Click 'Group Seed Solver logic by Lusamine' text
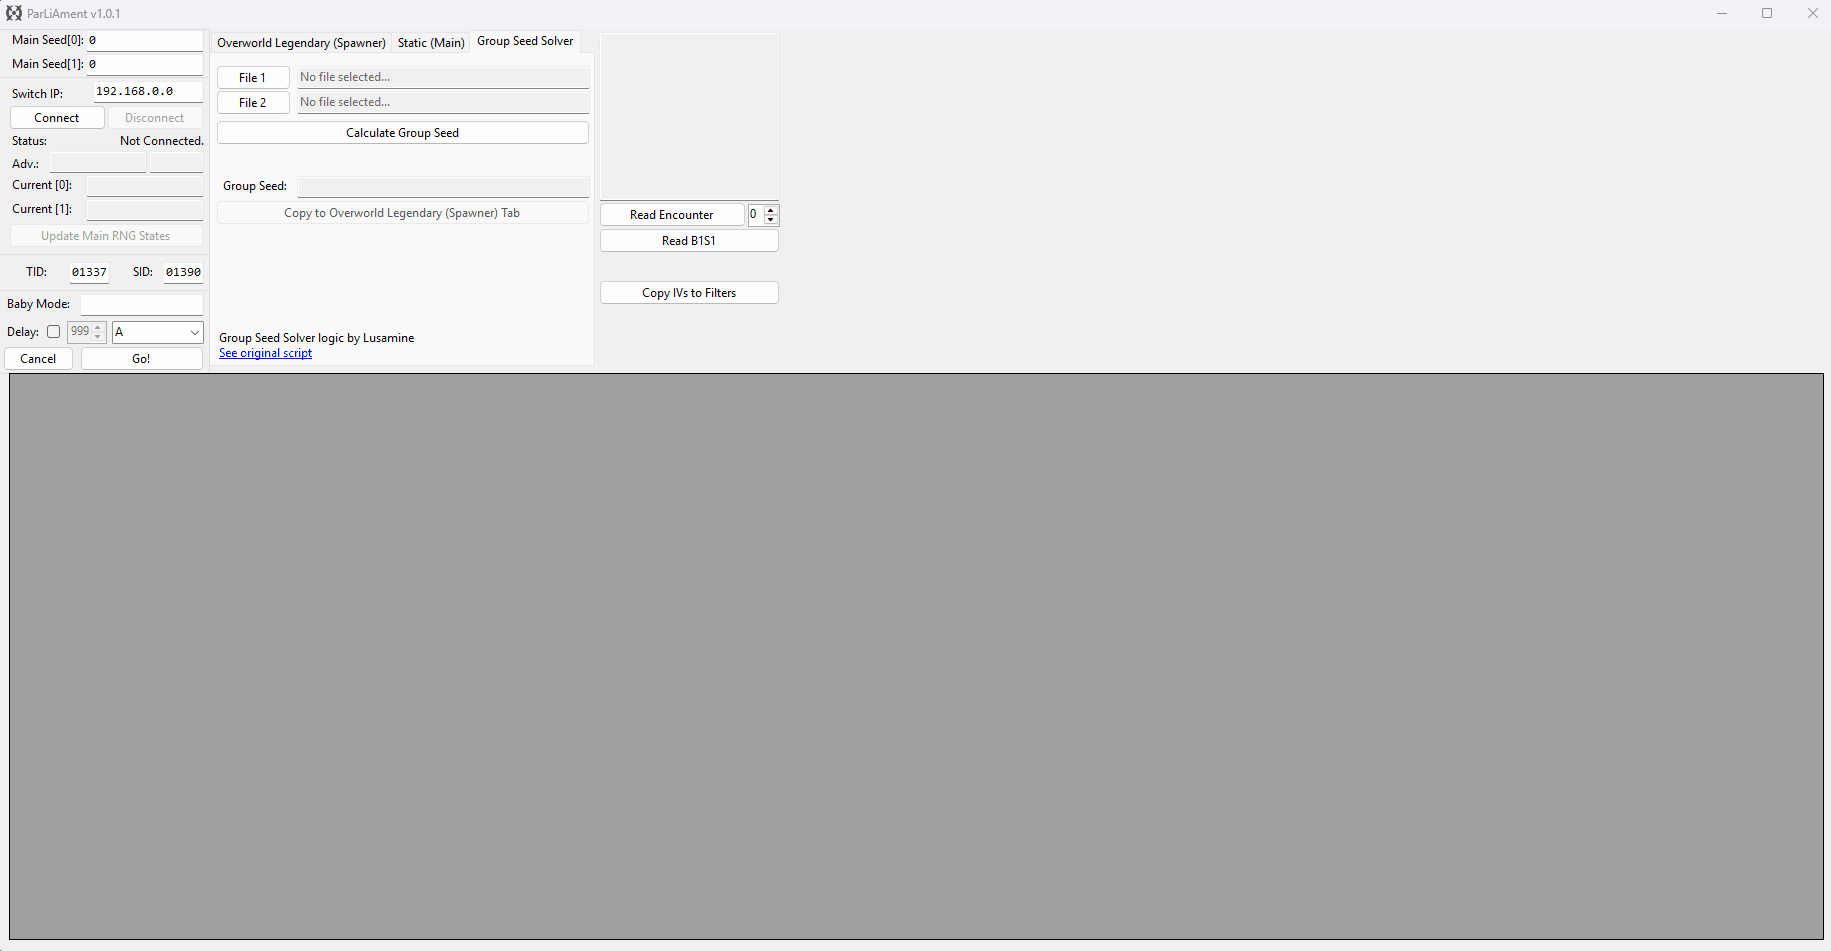The height and width of the screenshot is (951, 1831). (x=316, y=338)
